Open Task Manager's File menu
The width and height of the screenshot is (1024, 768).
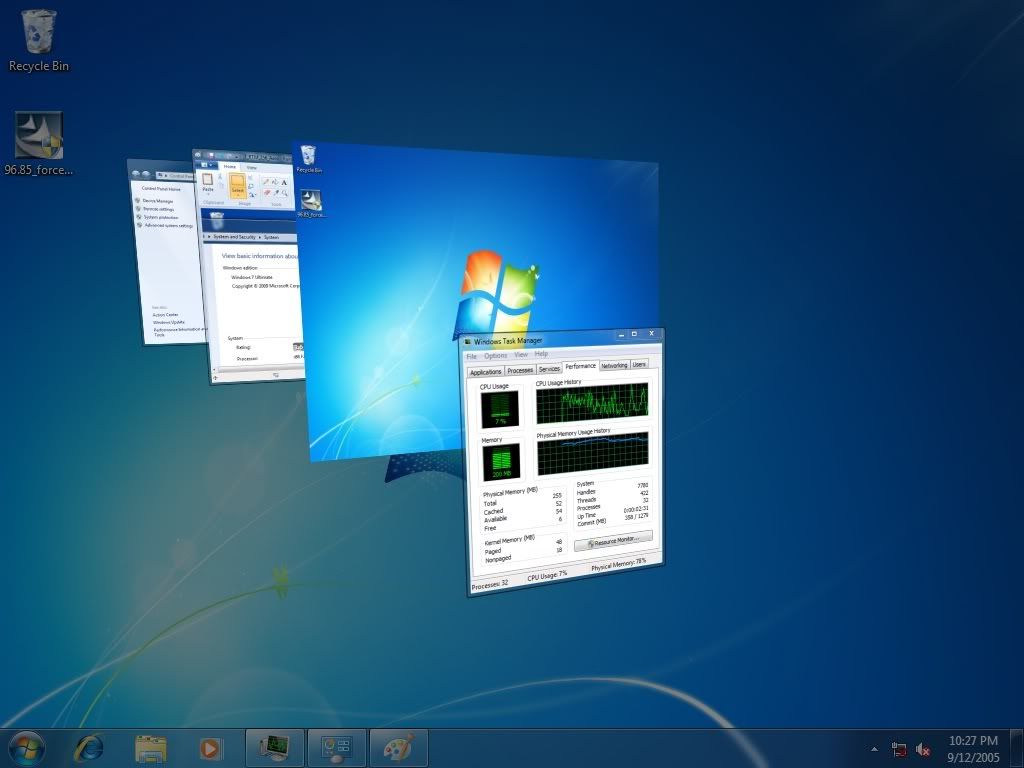tap(472, 357)
